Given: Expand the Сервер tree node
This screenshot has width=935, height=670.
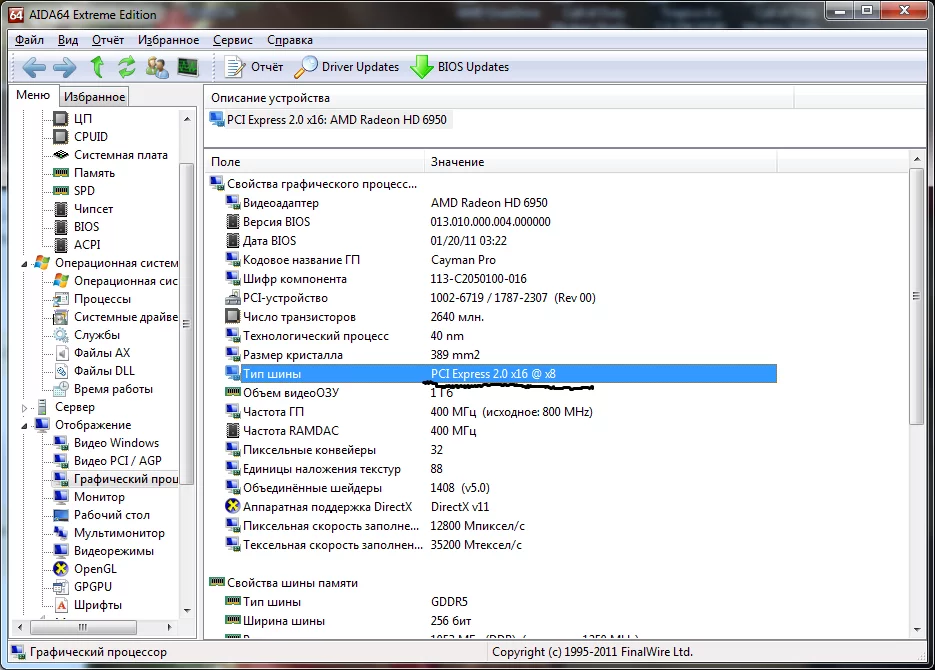Looking at the screenshot, I should [24, 408].
